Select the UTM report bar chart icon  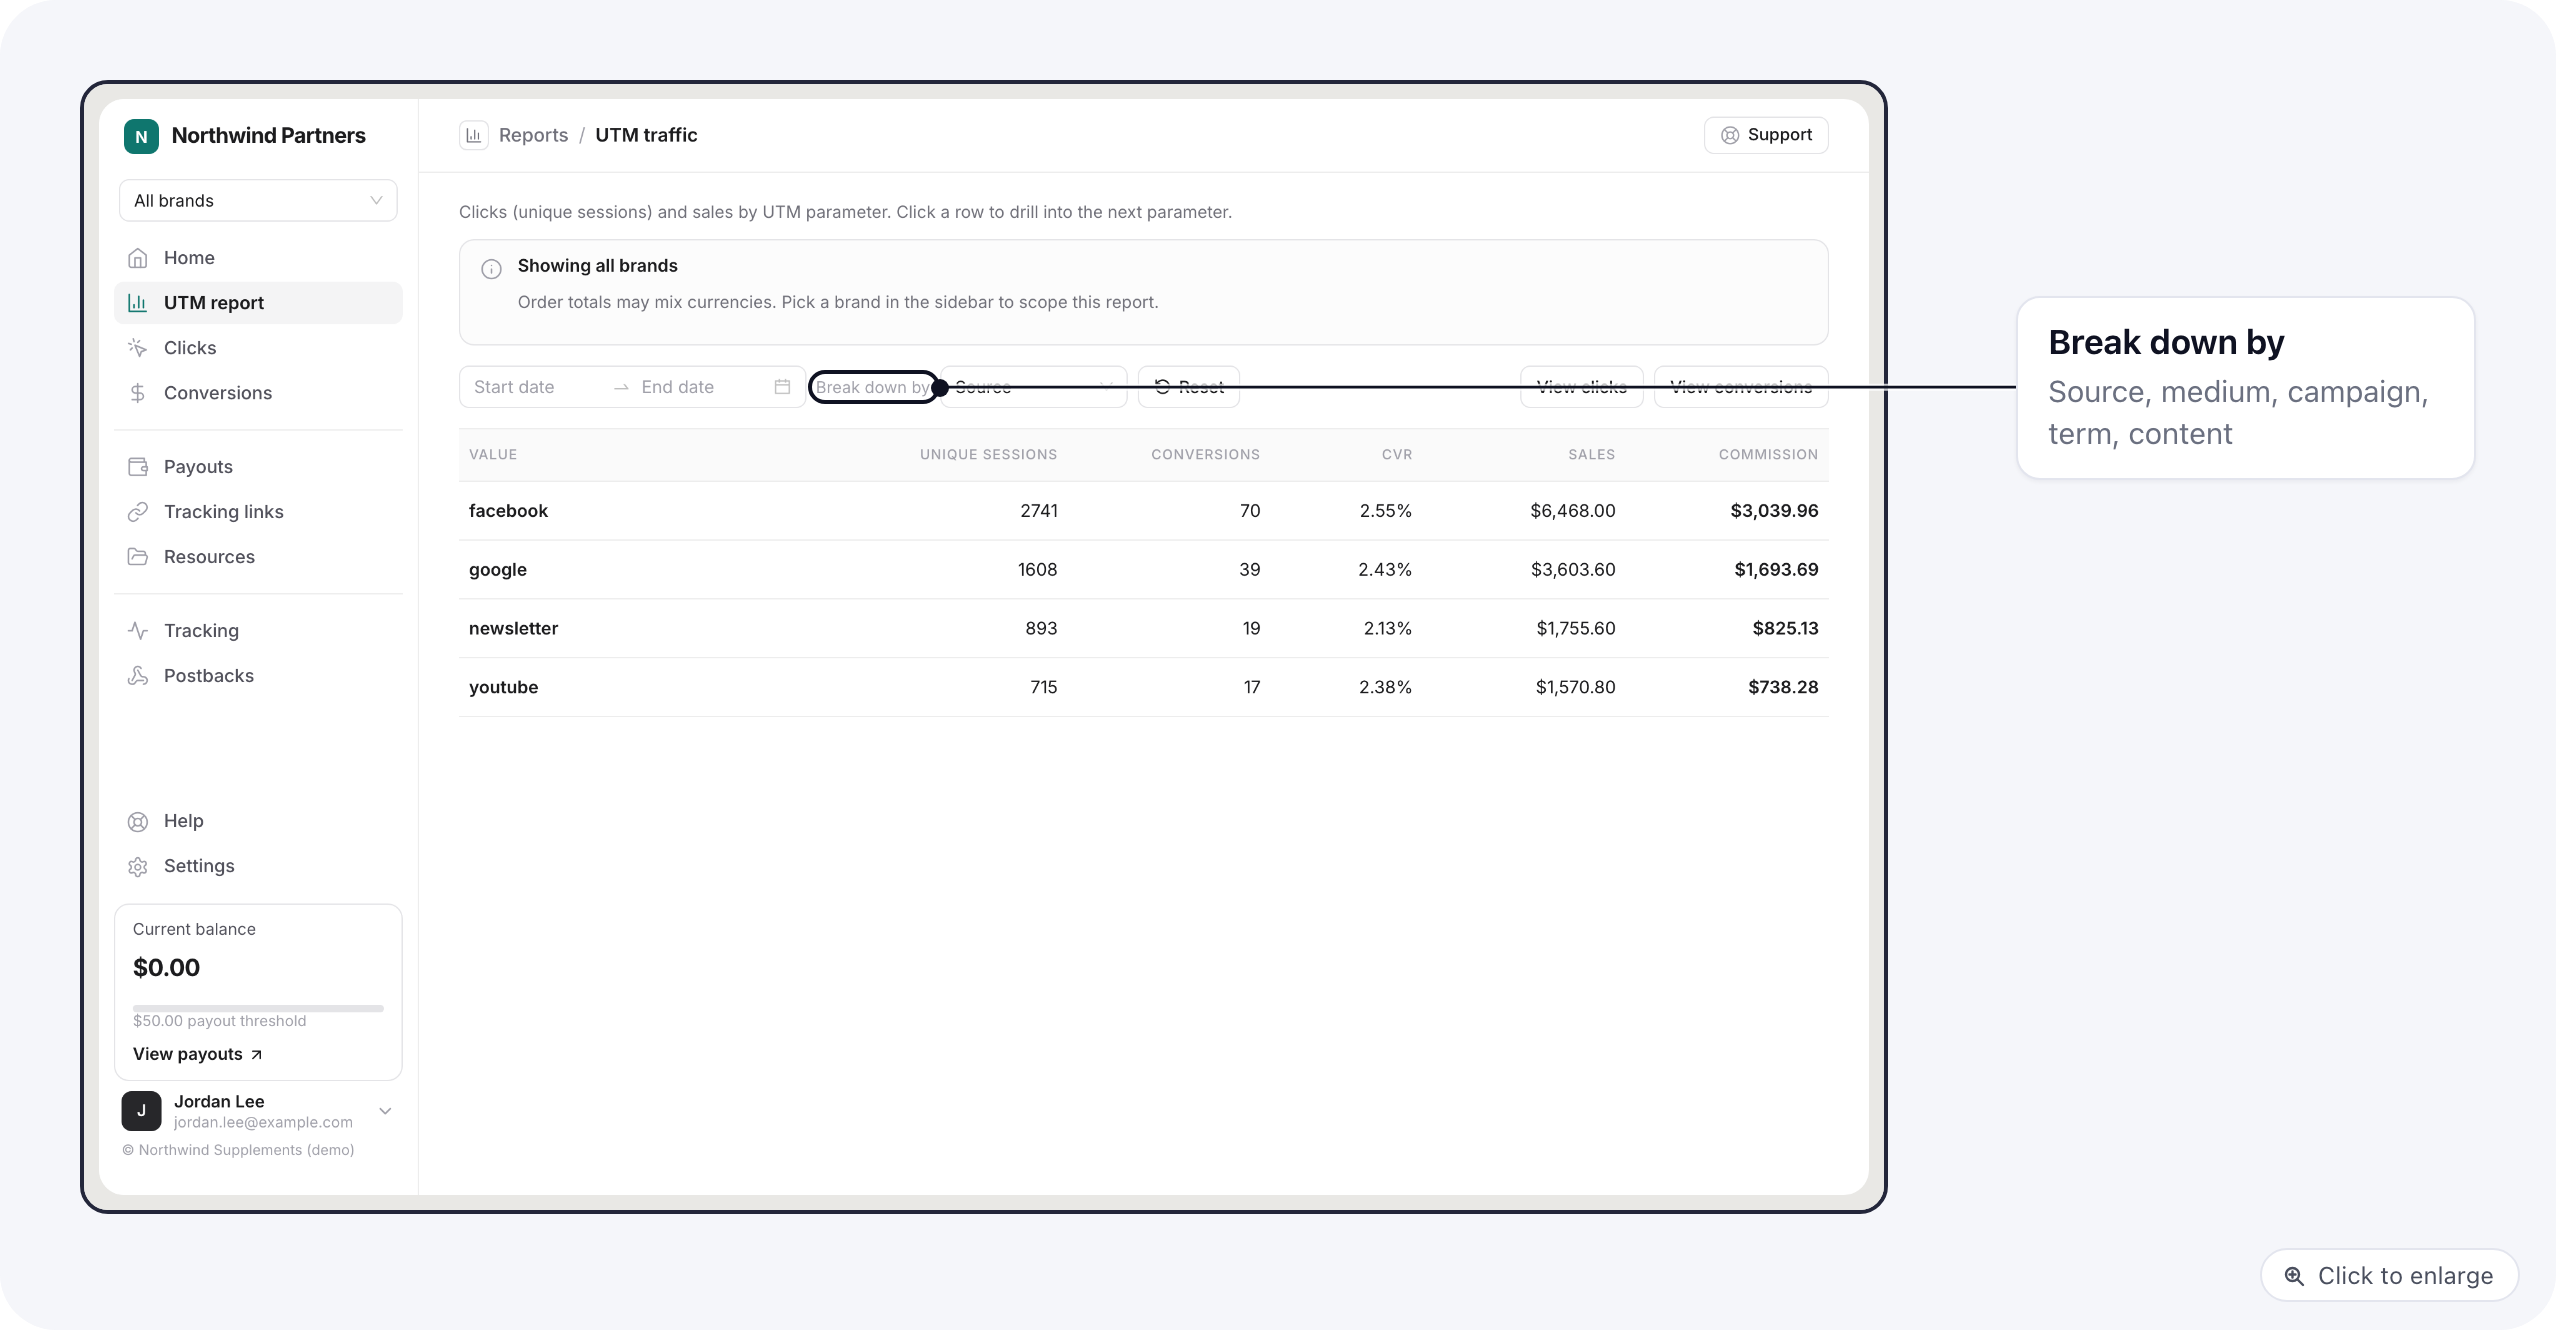[138, 303]
